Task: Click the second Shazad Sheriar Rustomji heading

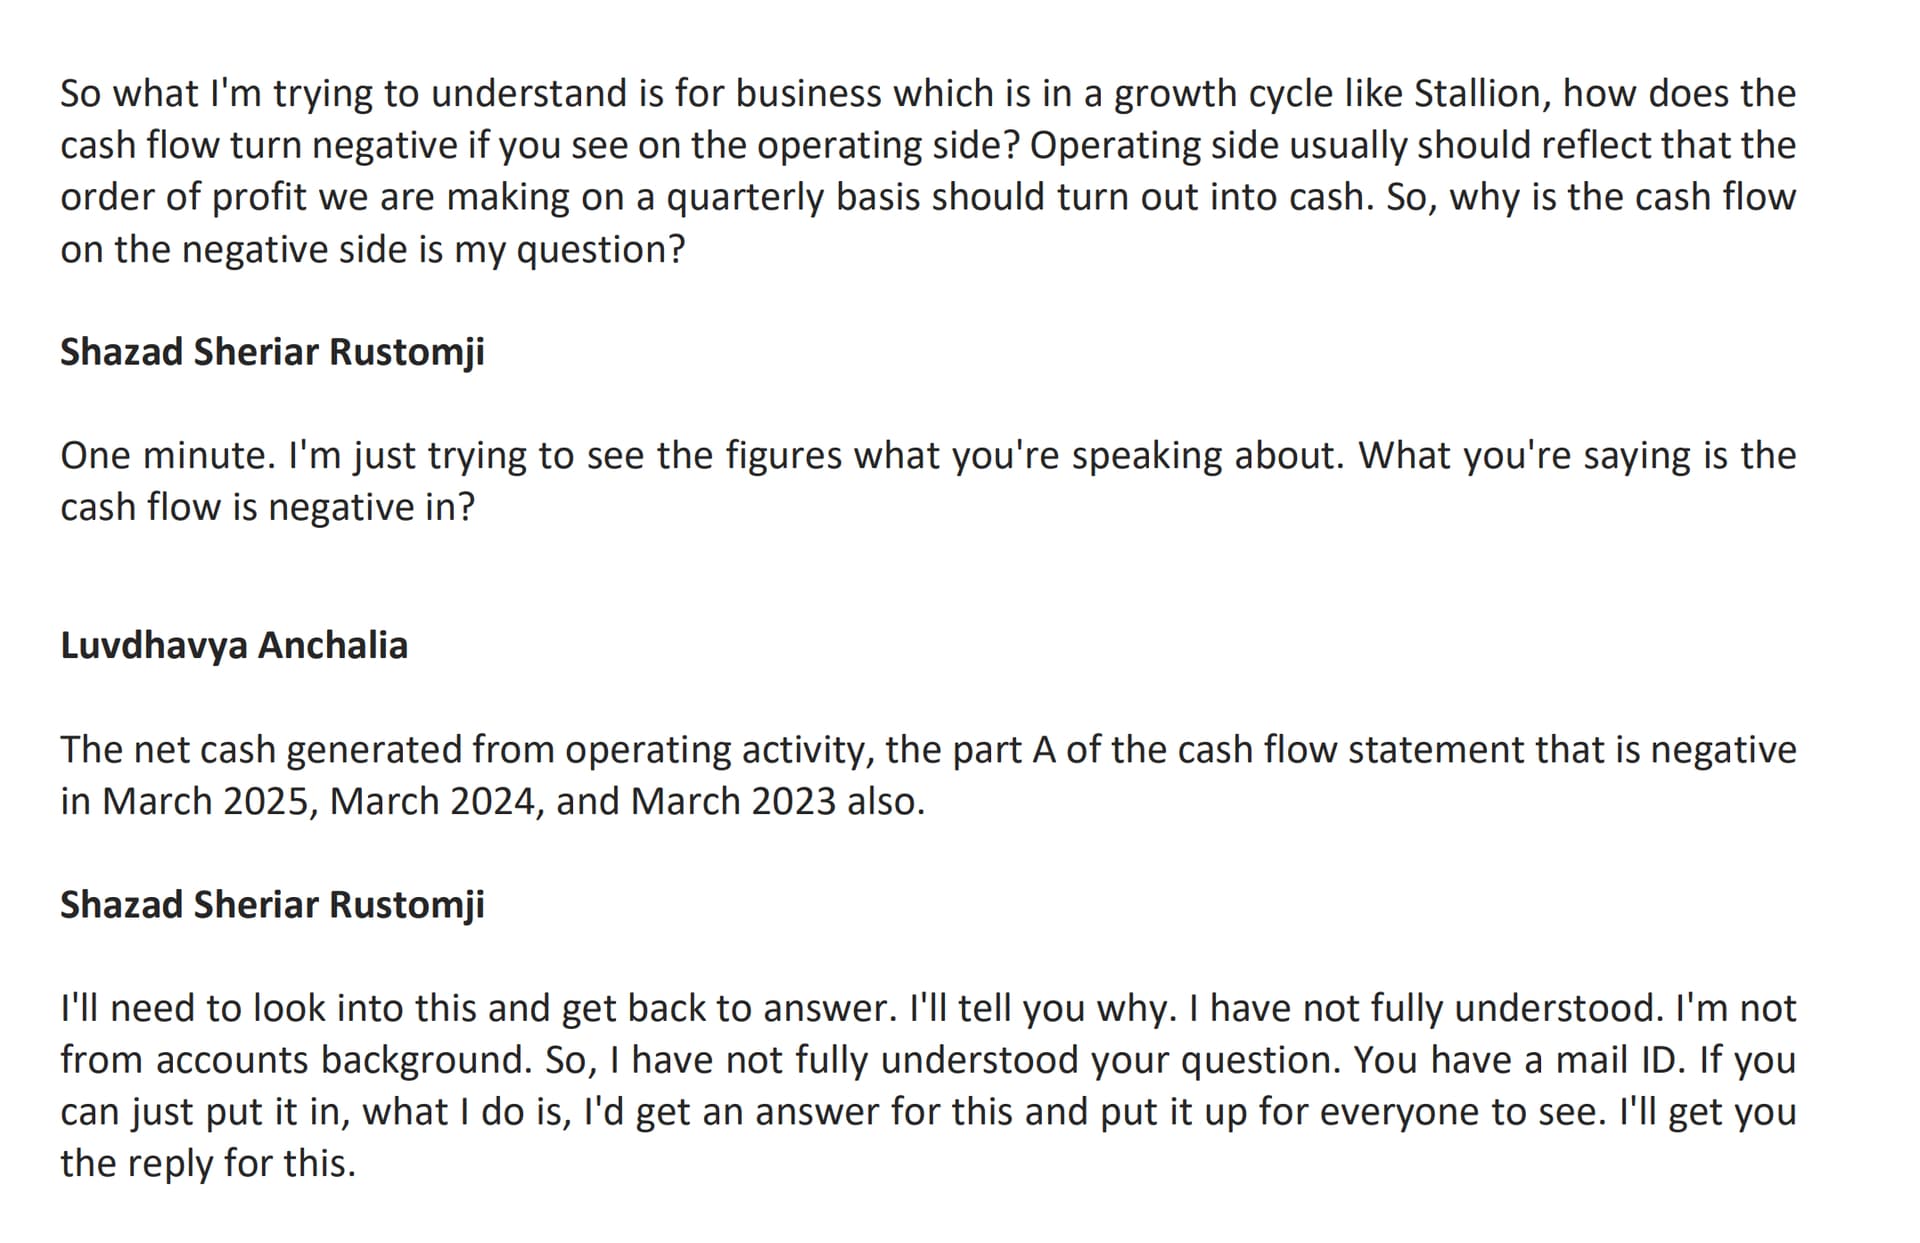Action: pos(272,904)
